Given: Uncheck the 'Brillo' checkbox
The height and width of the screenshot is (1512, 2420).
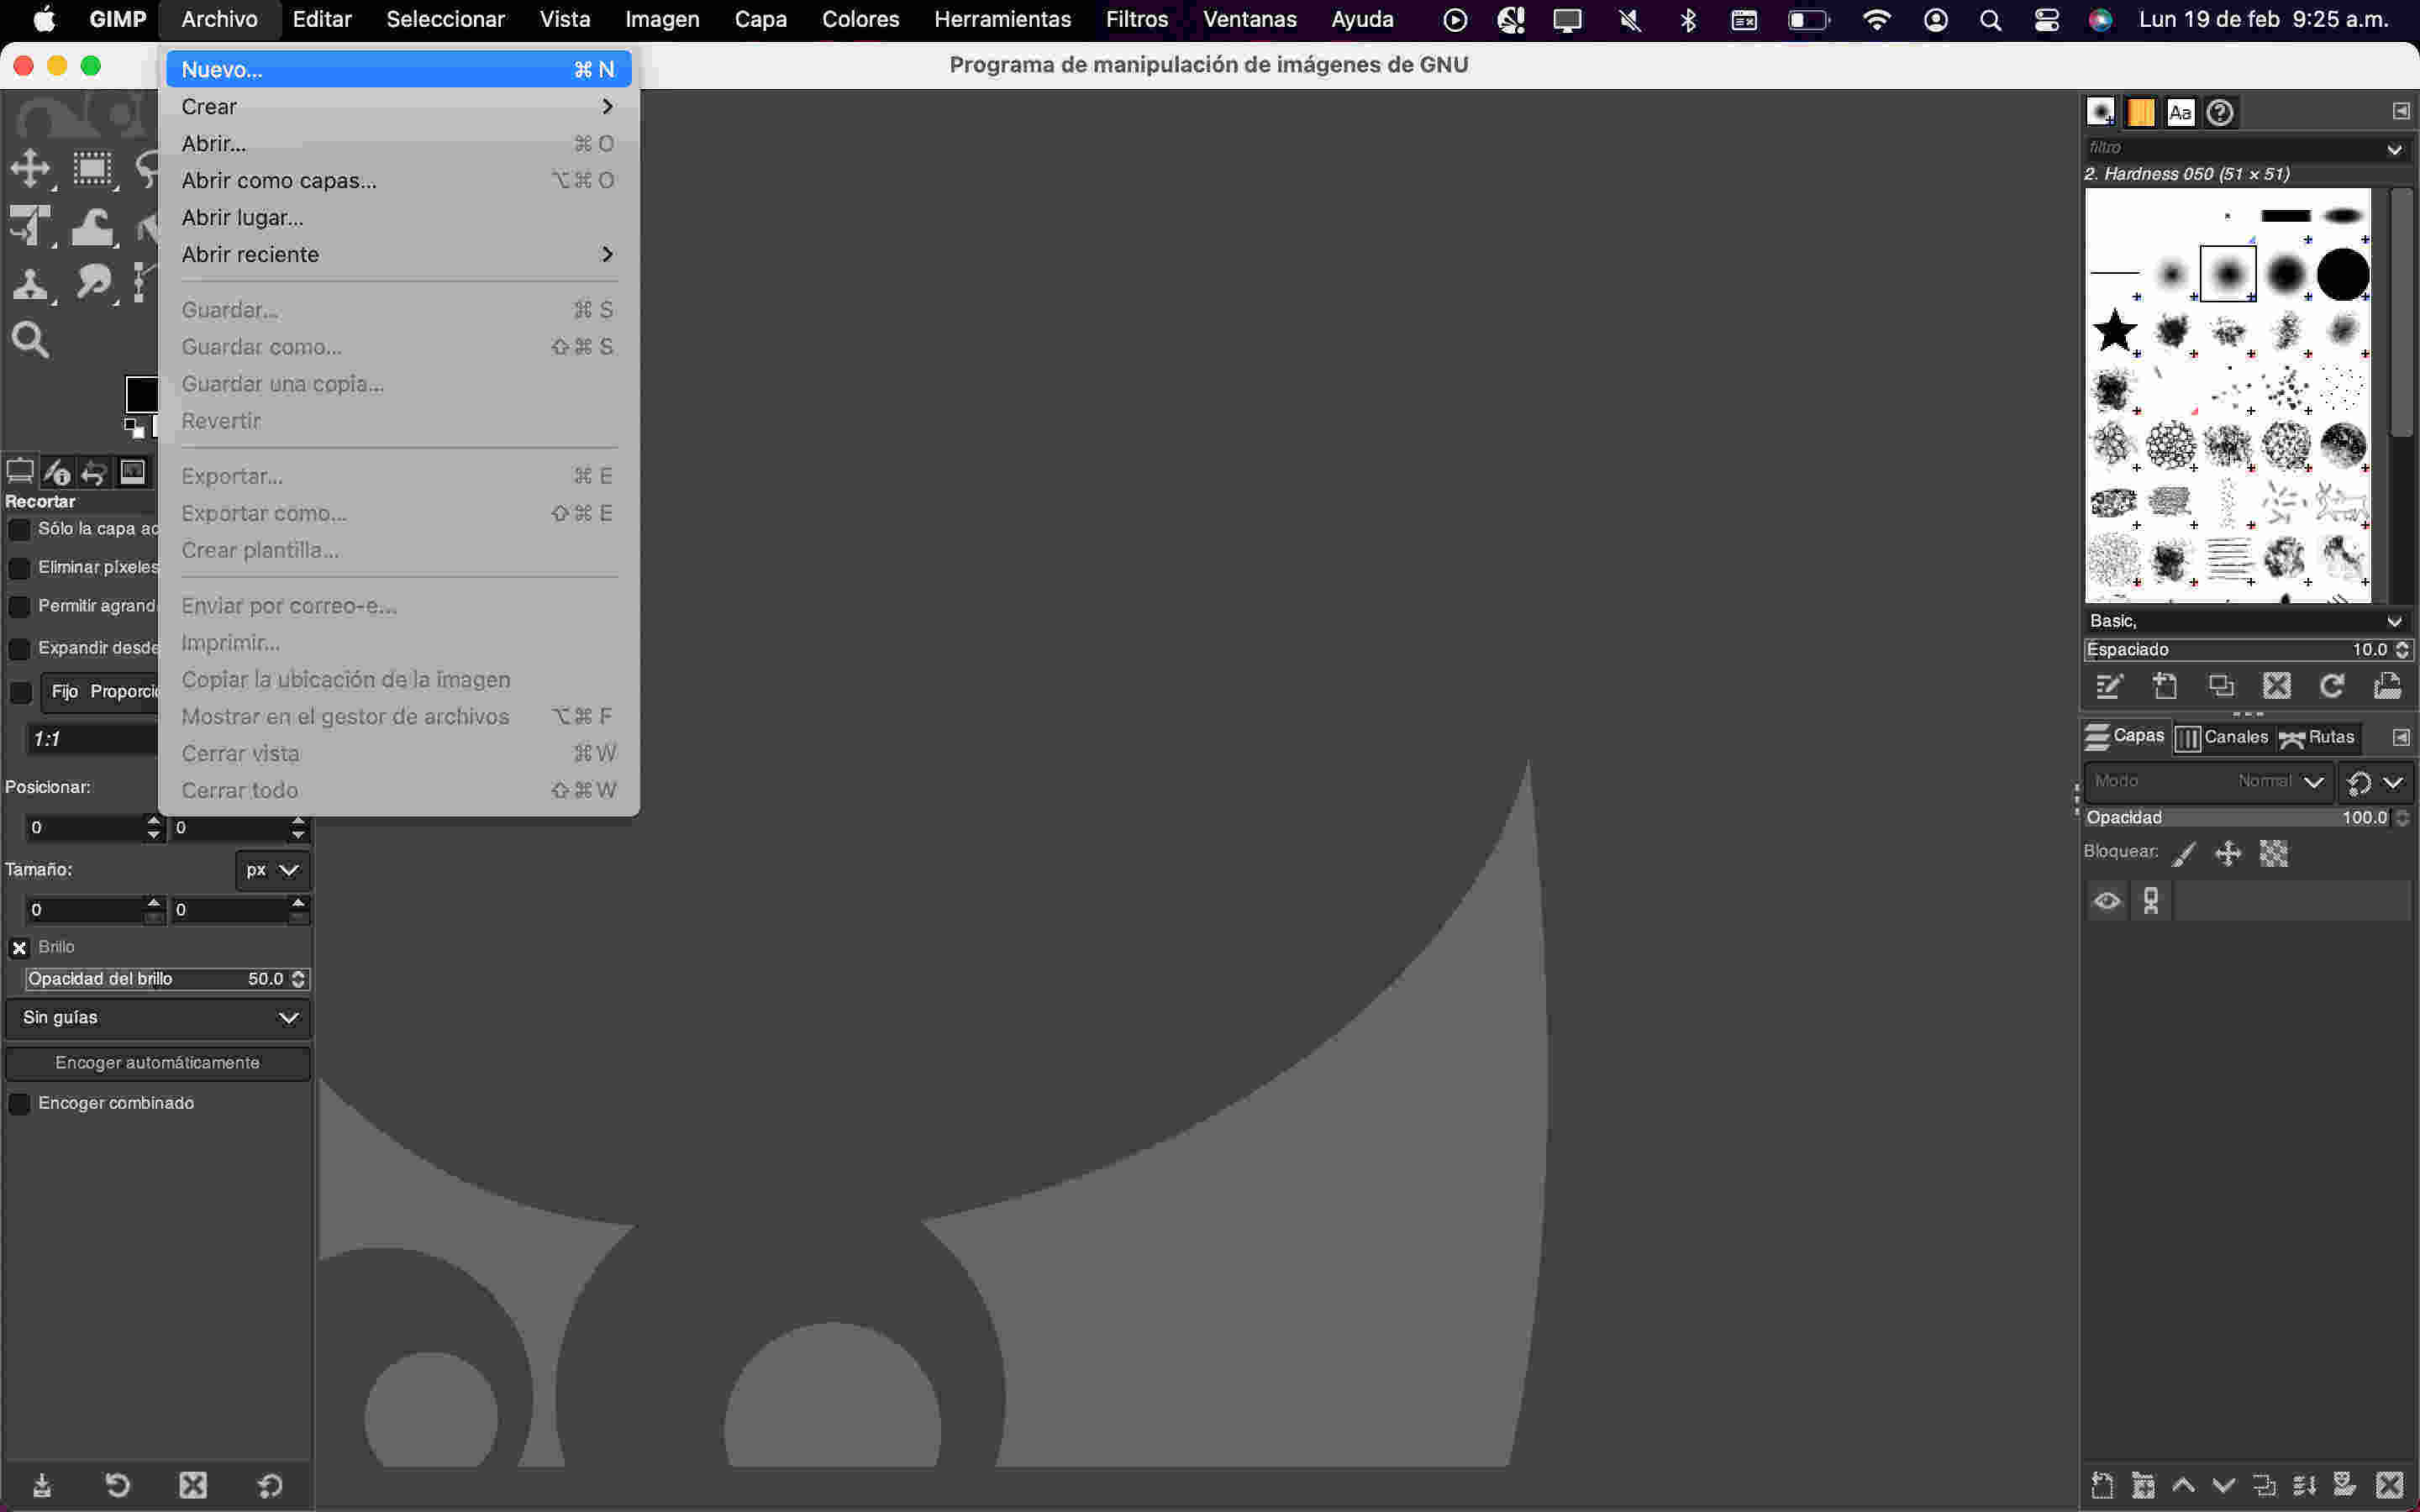Looking at the screenshot, I should tap(19, 948).
